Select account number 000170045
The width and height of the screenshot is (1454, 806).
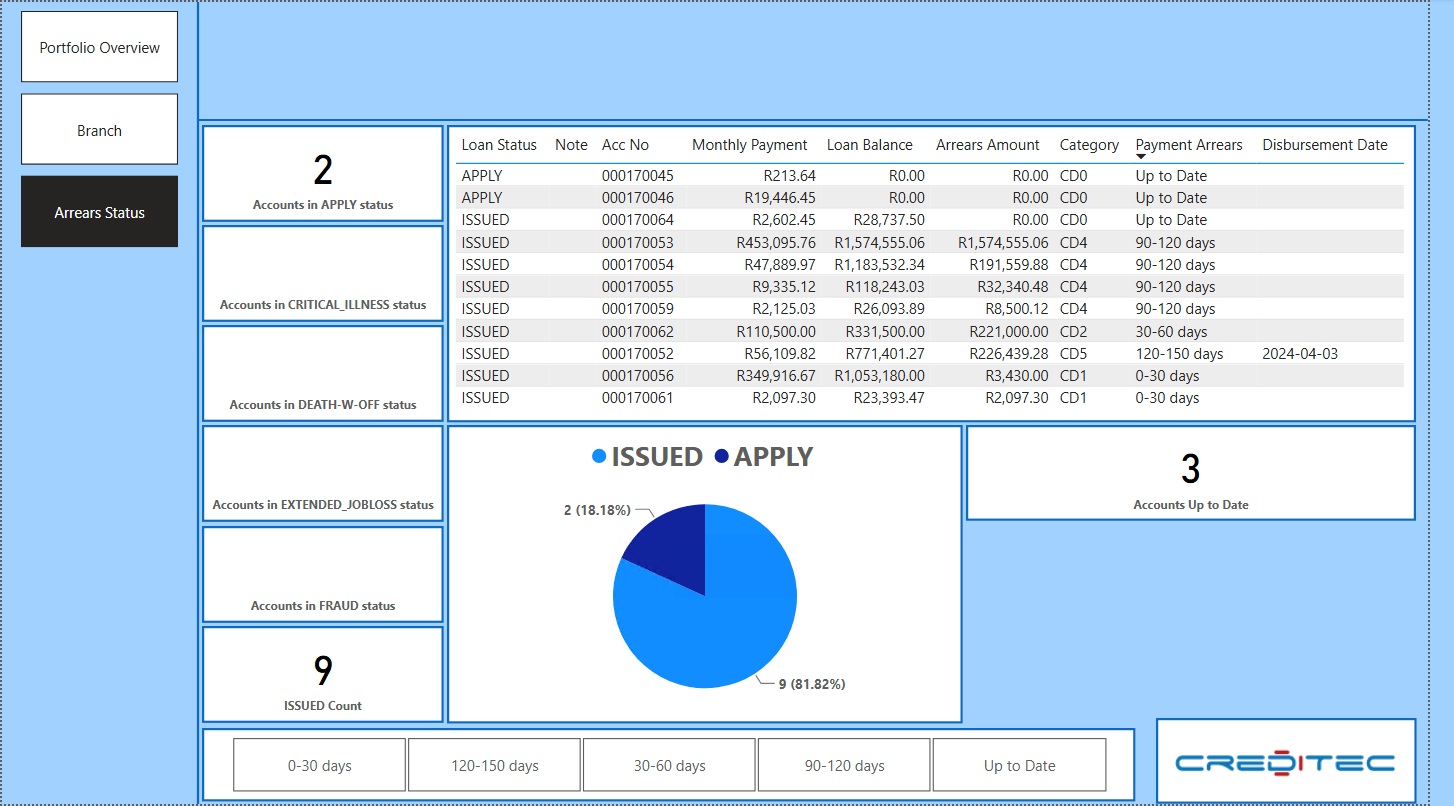click(x=638, y=176)
